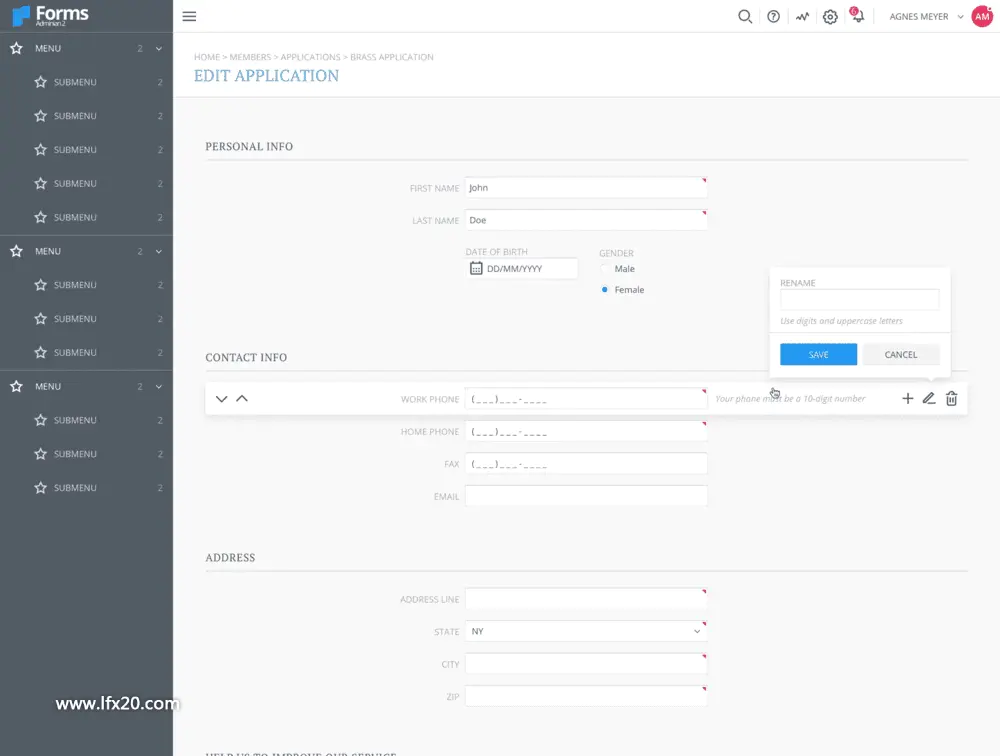1000x756 pixels.
Task: Open the settings gear icon
Action: pyautogui.click(x=830, y=17)
